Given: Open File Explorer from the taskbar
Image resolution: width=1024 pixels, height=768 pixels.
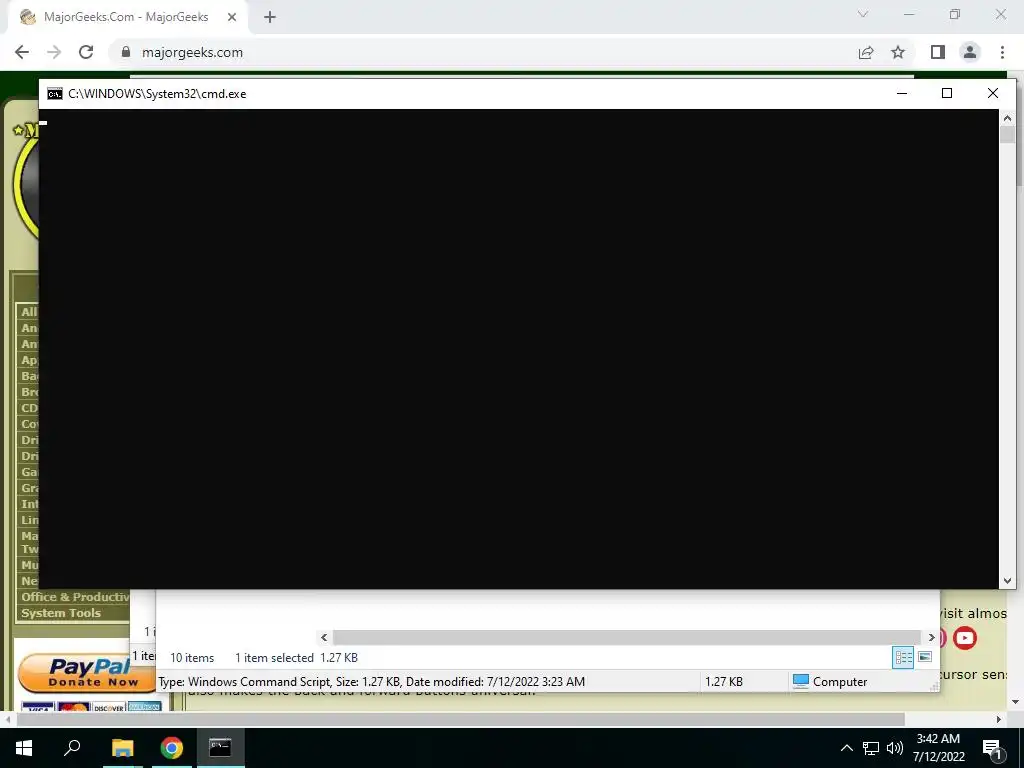Looking at the screenshot, I should [122, 748].
